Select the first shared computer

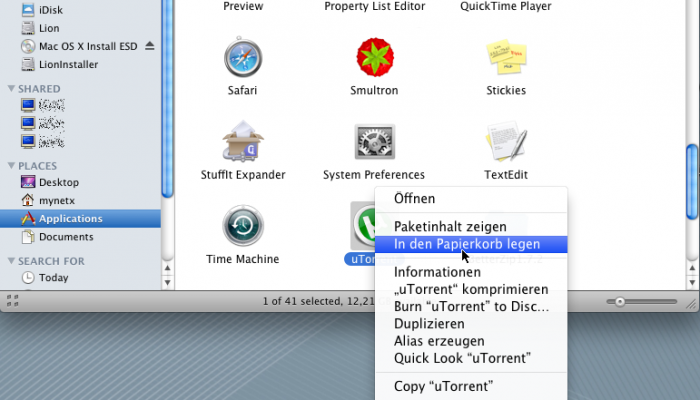click(43, 105)
